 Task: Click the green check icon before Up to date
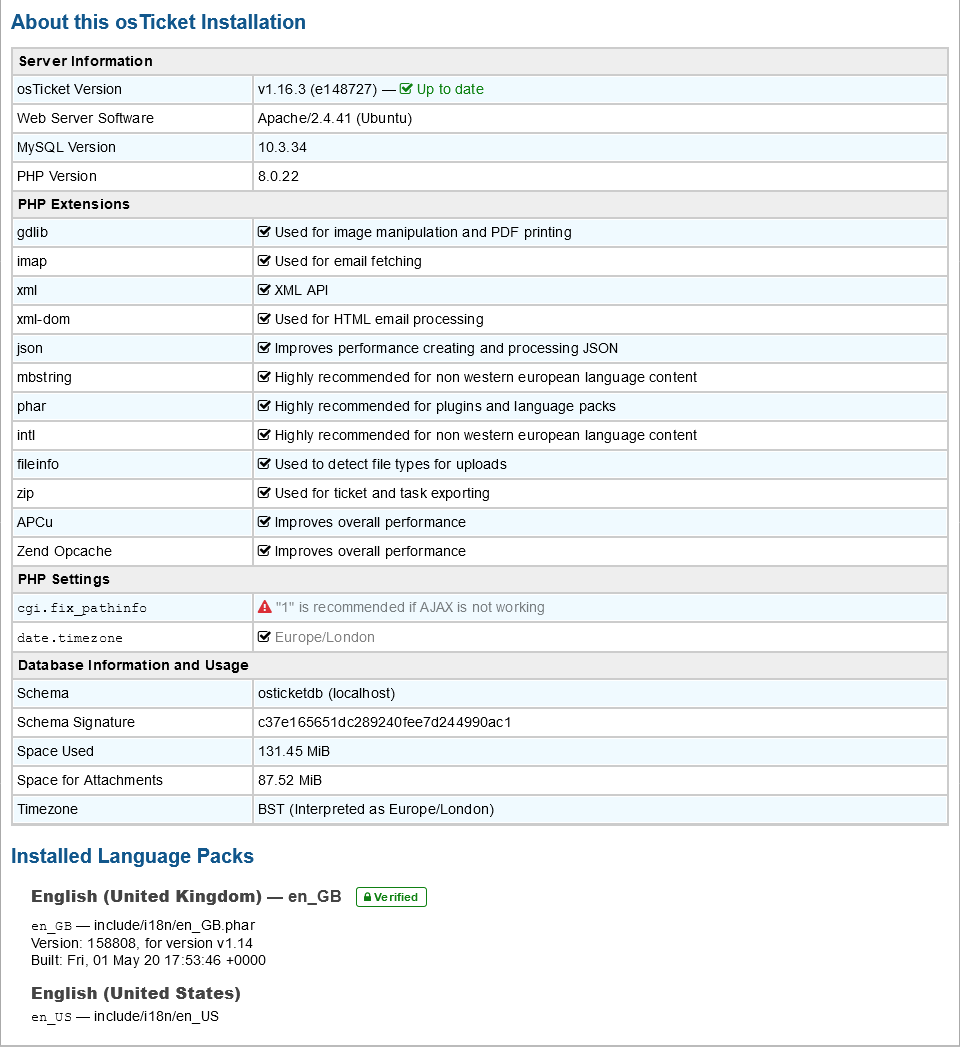(406, 89)
